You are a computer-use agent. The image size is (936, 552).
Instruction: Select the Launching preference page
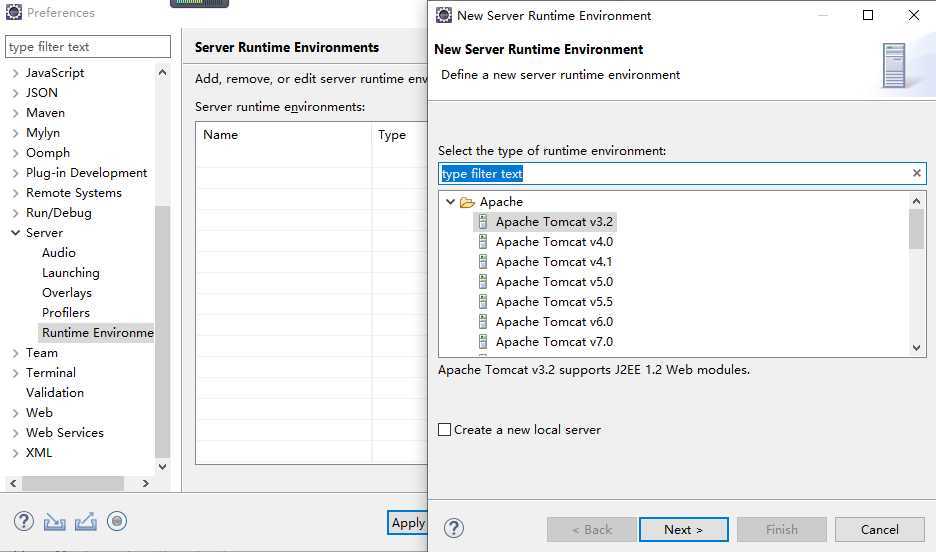(70, 273)
